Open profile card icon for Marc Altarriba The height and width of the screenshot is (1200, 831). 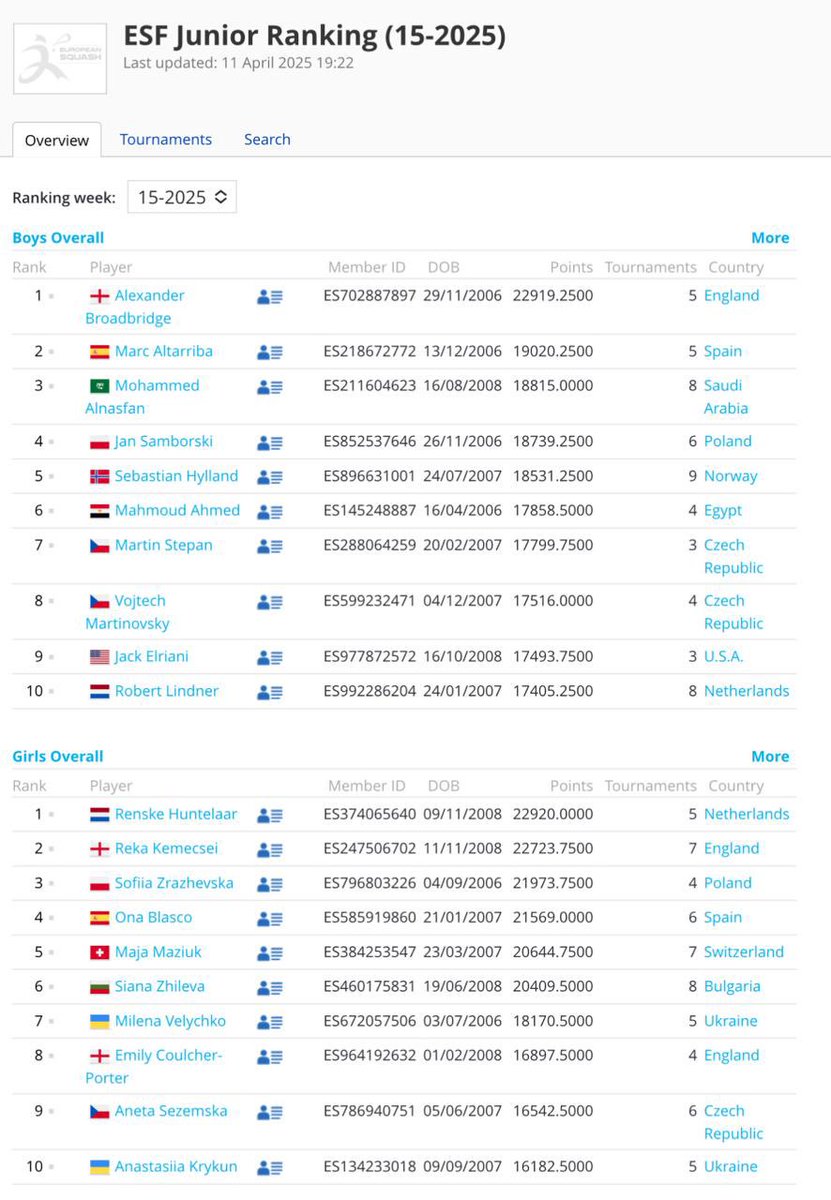point(270,352)
